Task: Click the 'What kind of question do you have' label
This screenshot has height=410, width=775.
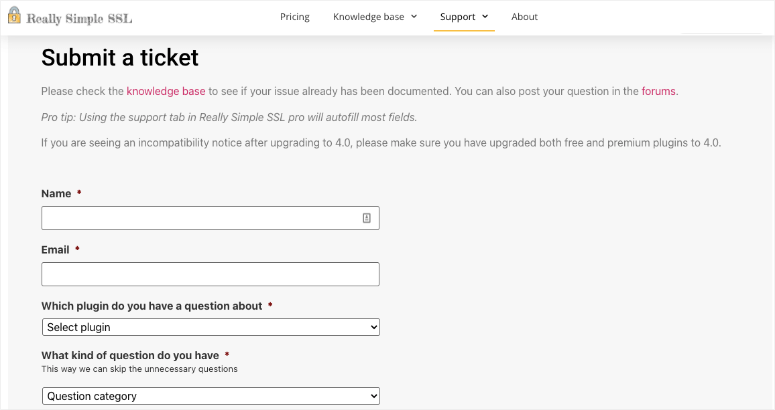Action: click(x=130, y=356)
